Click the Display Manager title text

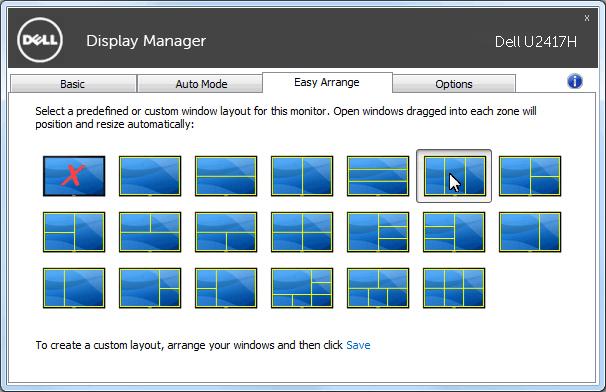pos(146,41)
